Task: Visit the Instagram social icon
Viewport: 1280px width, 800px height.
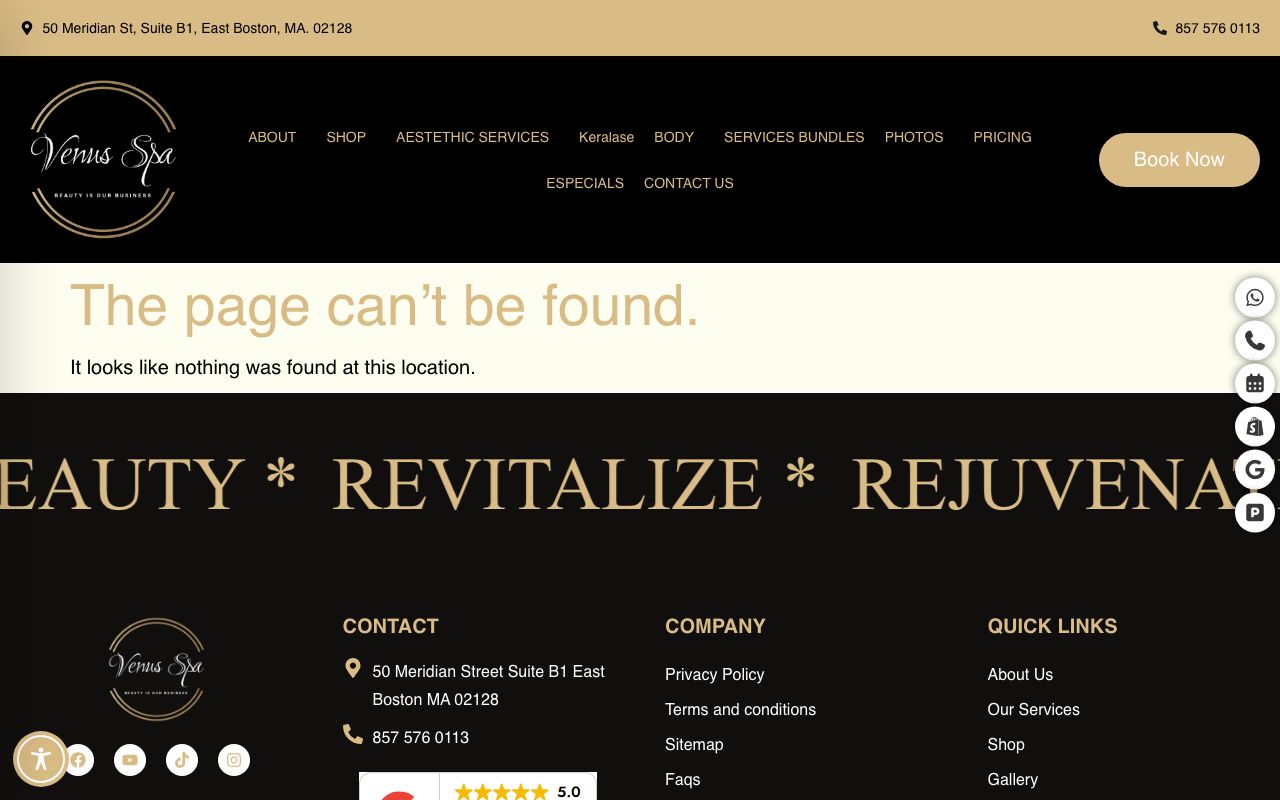Action: [x=234, y=760]
